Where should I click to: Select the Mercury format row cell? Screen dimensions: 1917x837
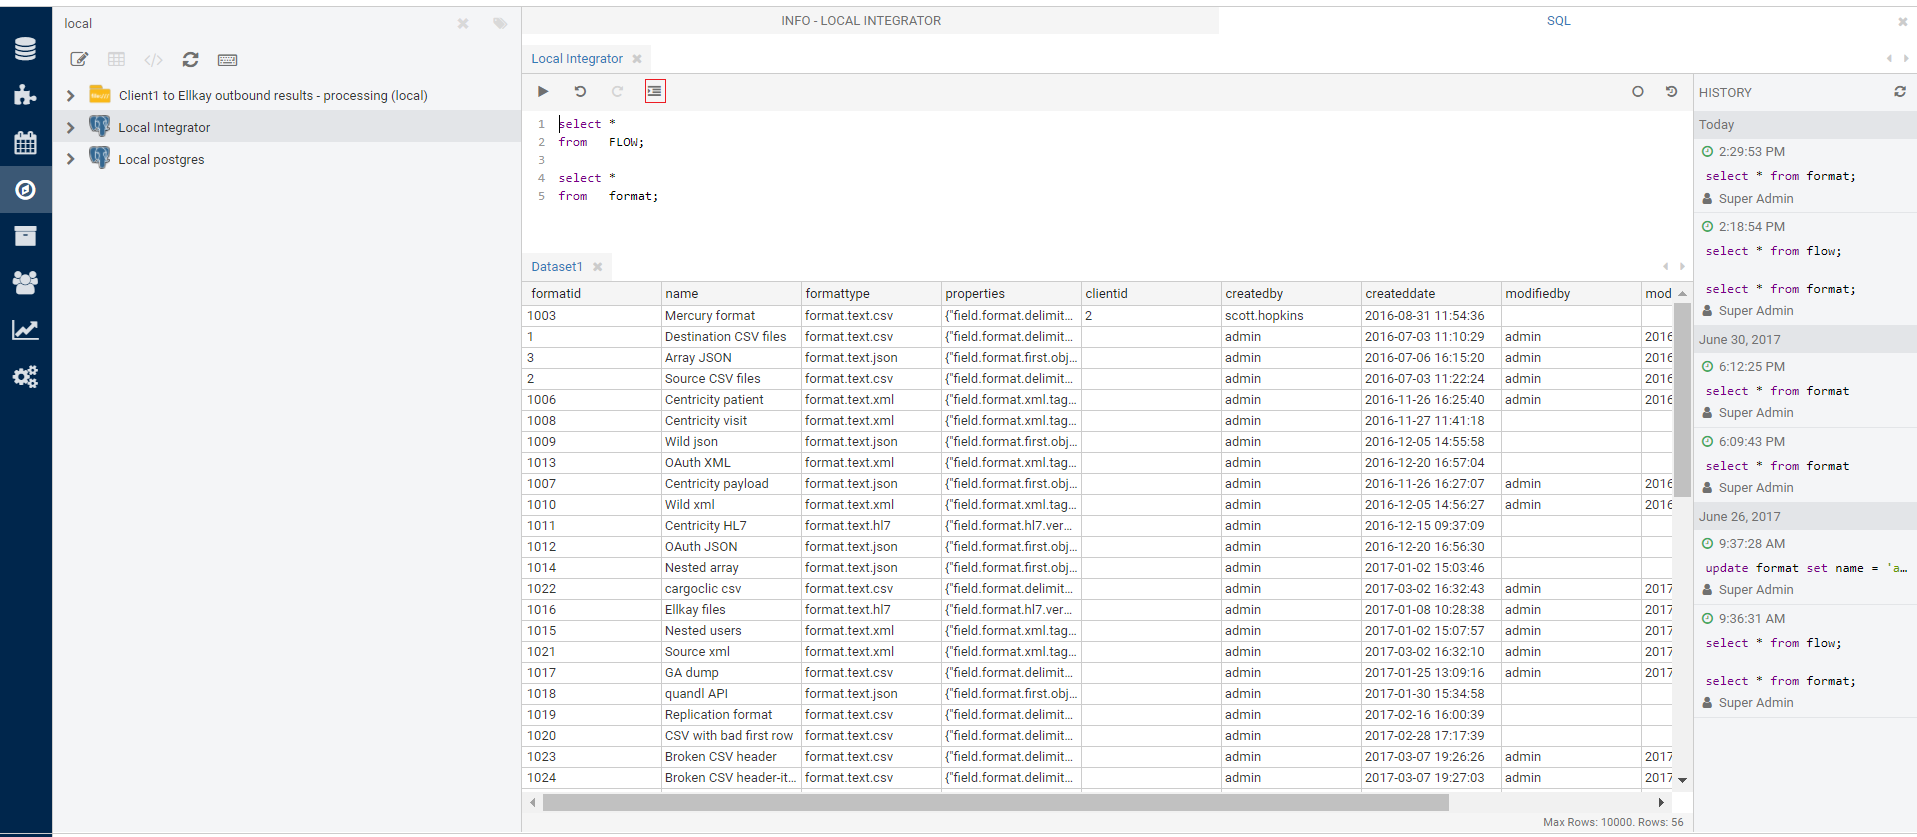pos(731,315)
